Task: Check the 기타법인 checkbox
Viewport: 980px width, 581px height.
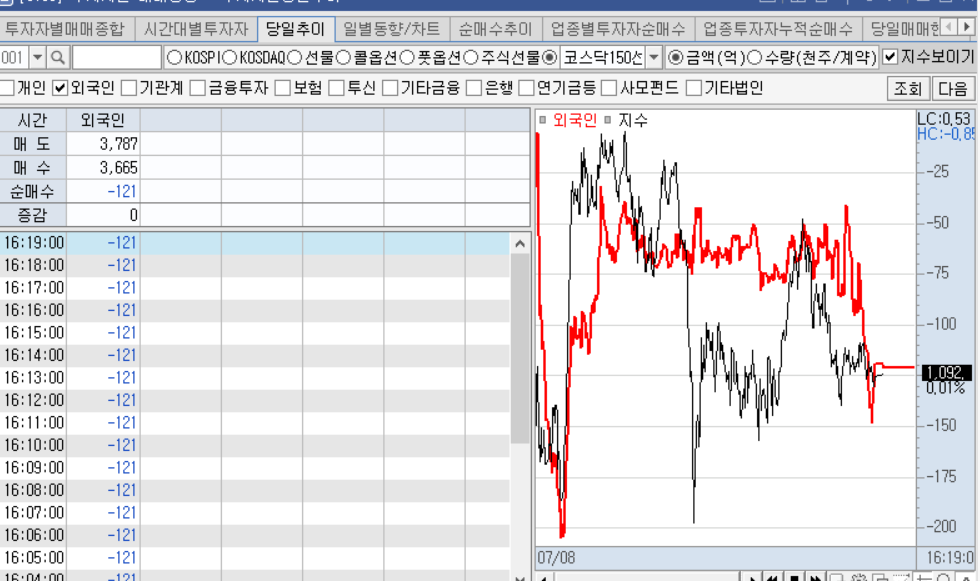Action: point(694,88)
